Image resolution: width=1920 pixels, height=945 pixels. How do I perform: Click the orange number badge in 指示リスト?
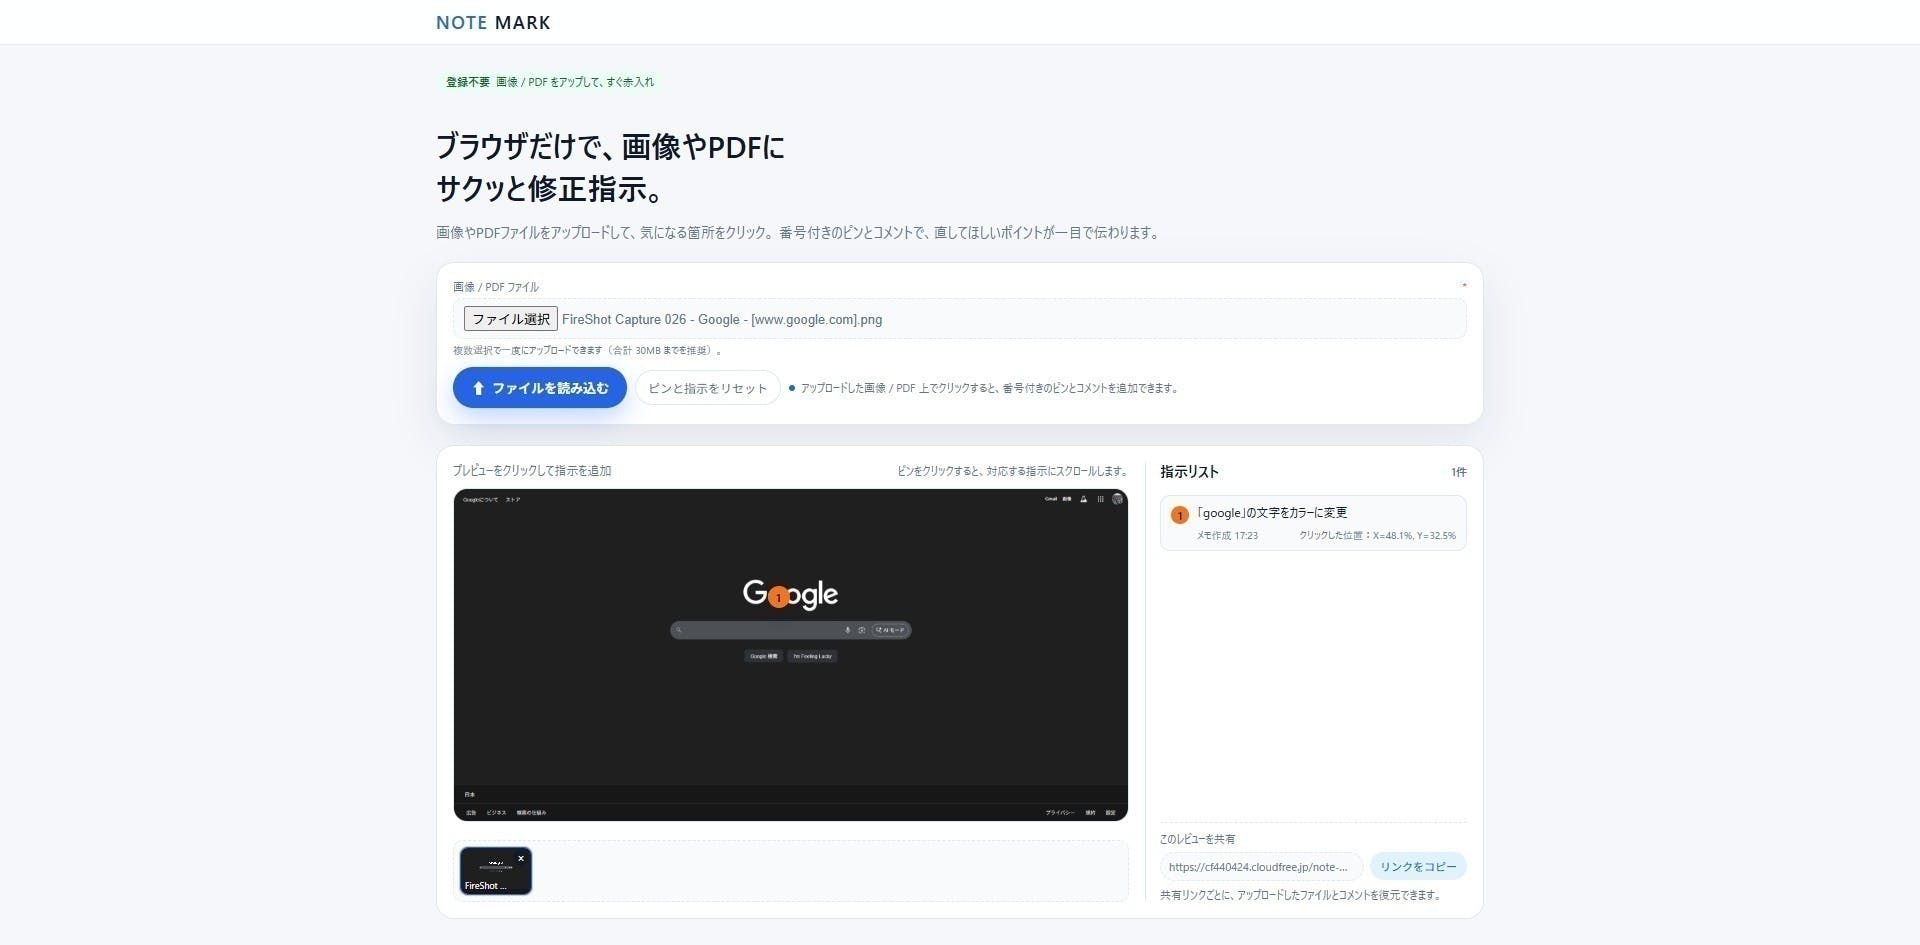(x=1179, y=515)
